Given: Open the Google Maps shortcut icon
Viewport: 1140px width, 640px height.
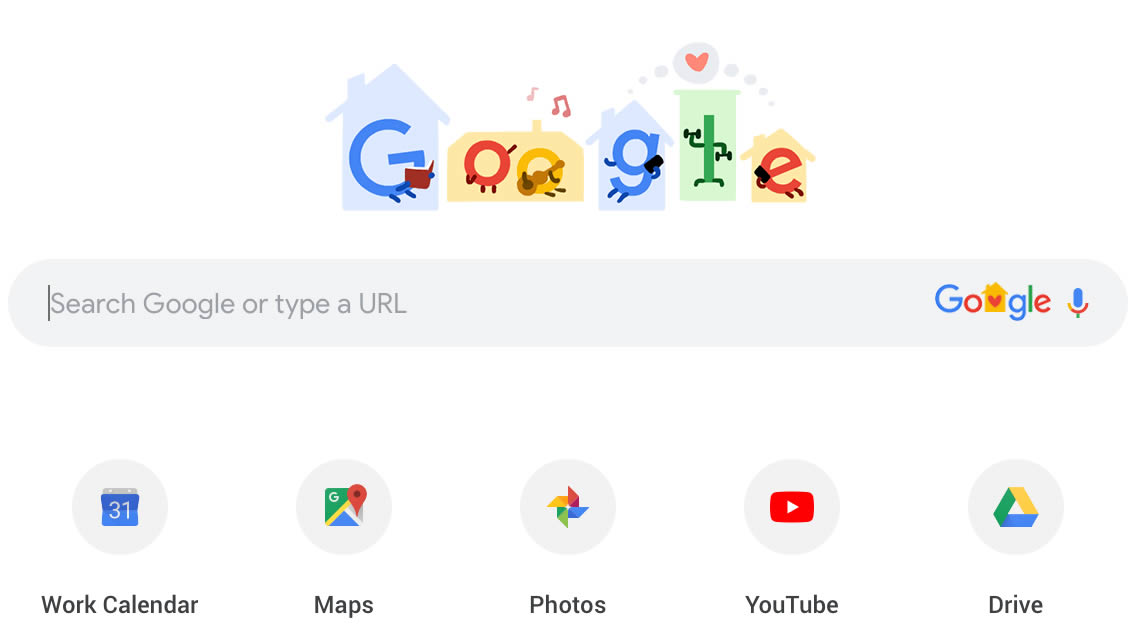Looking at the screenshot, I should 345,505.
